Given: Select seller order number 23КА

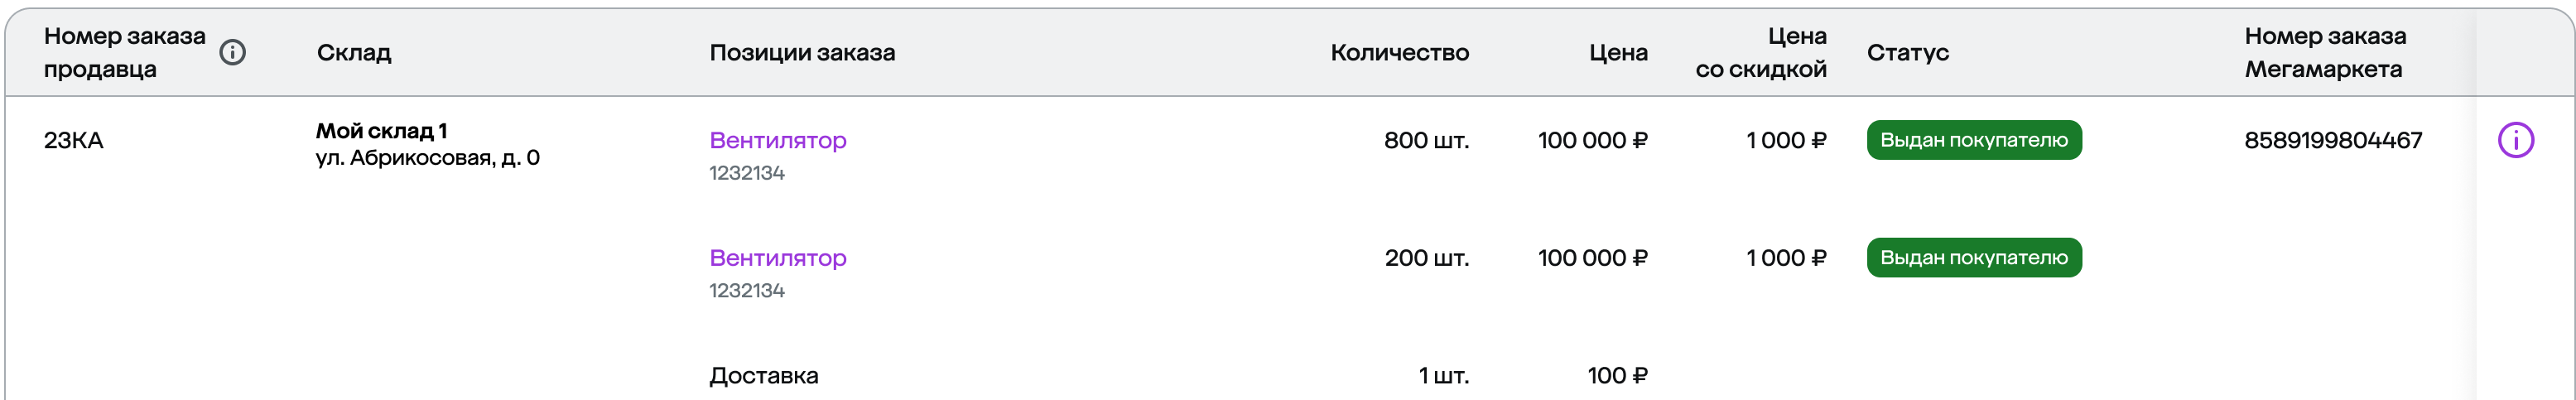Looking at the screenshot, I should (74, 140).
